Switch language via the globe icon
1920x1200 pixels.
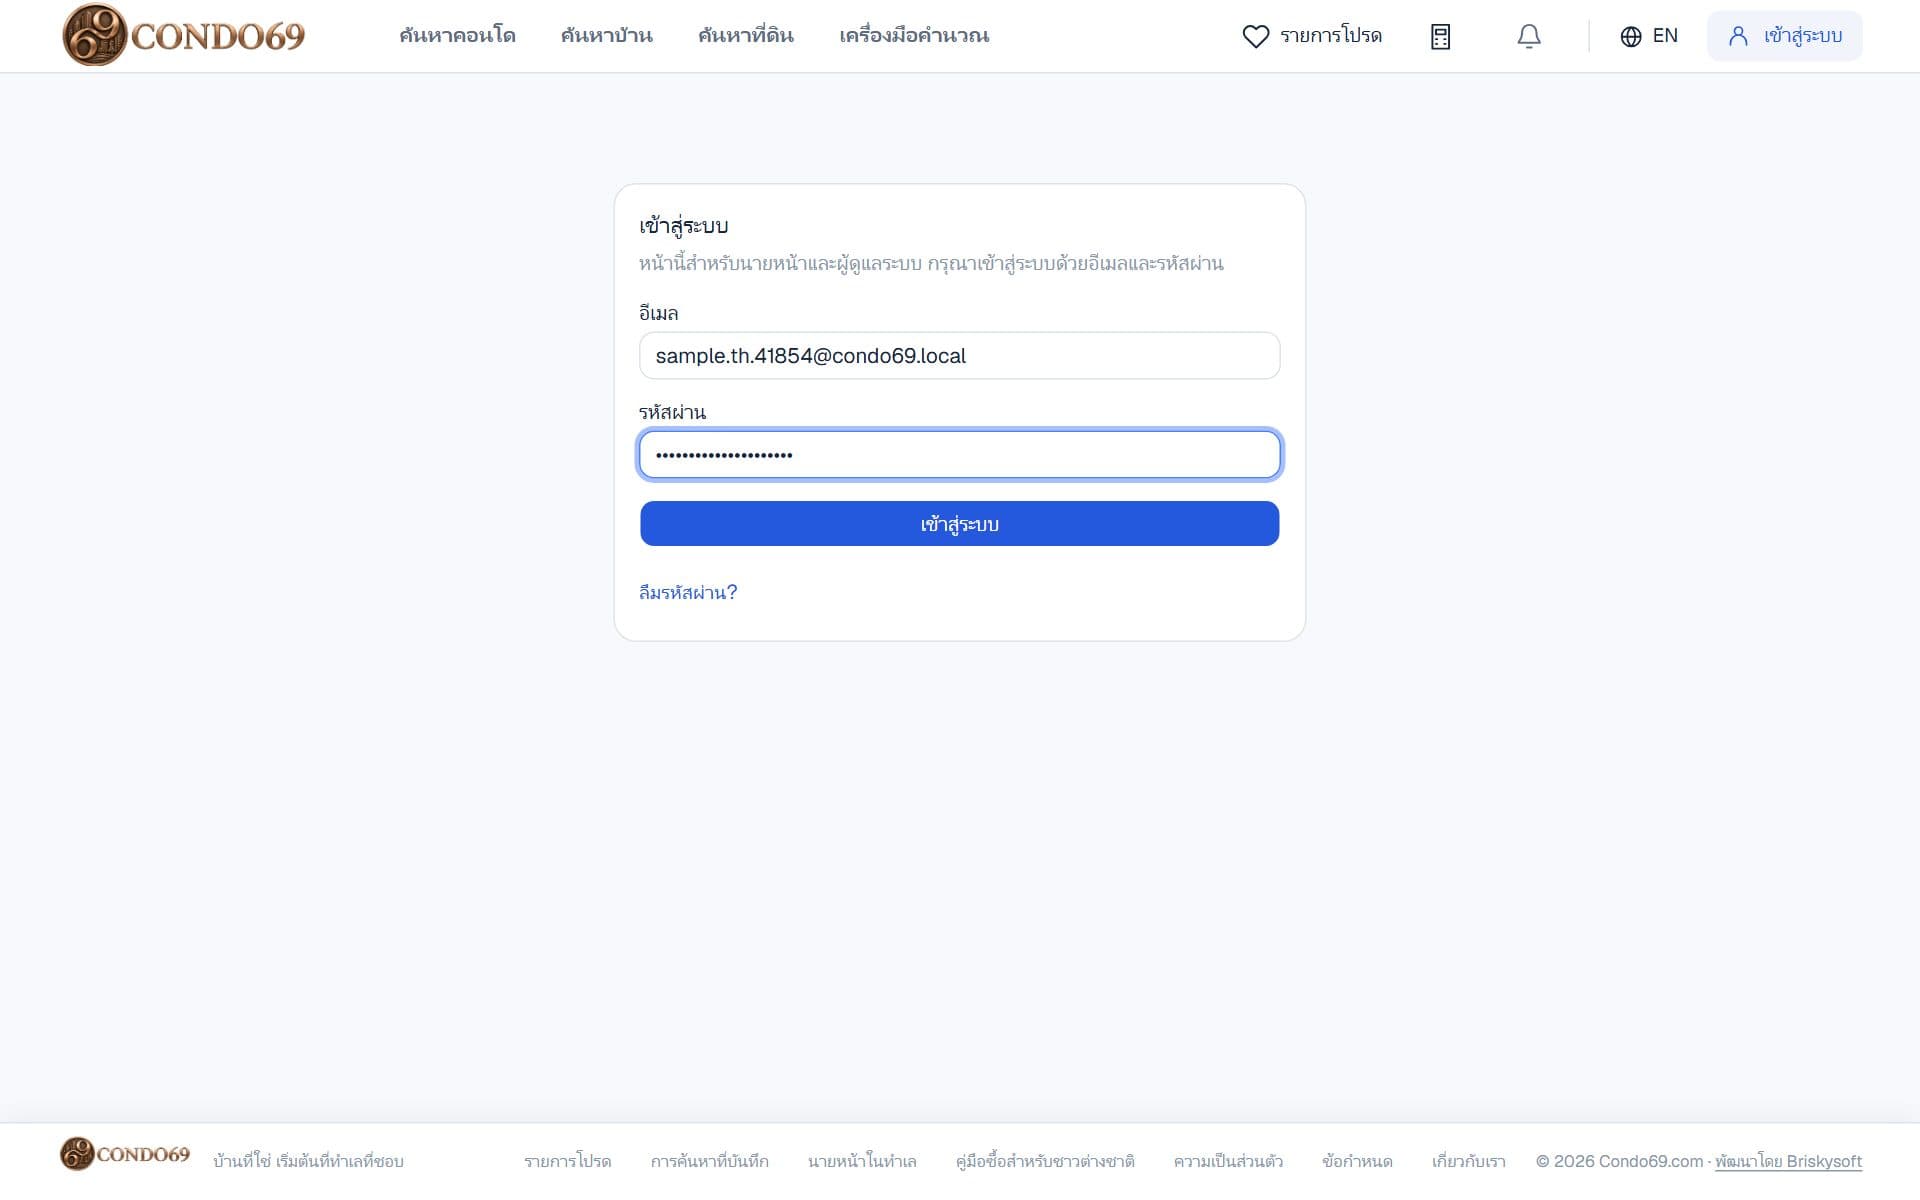click(1630, 37)
